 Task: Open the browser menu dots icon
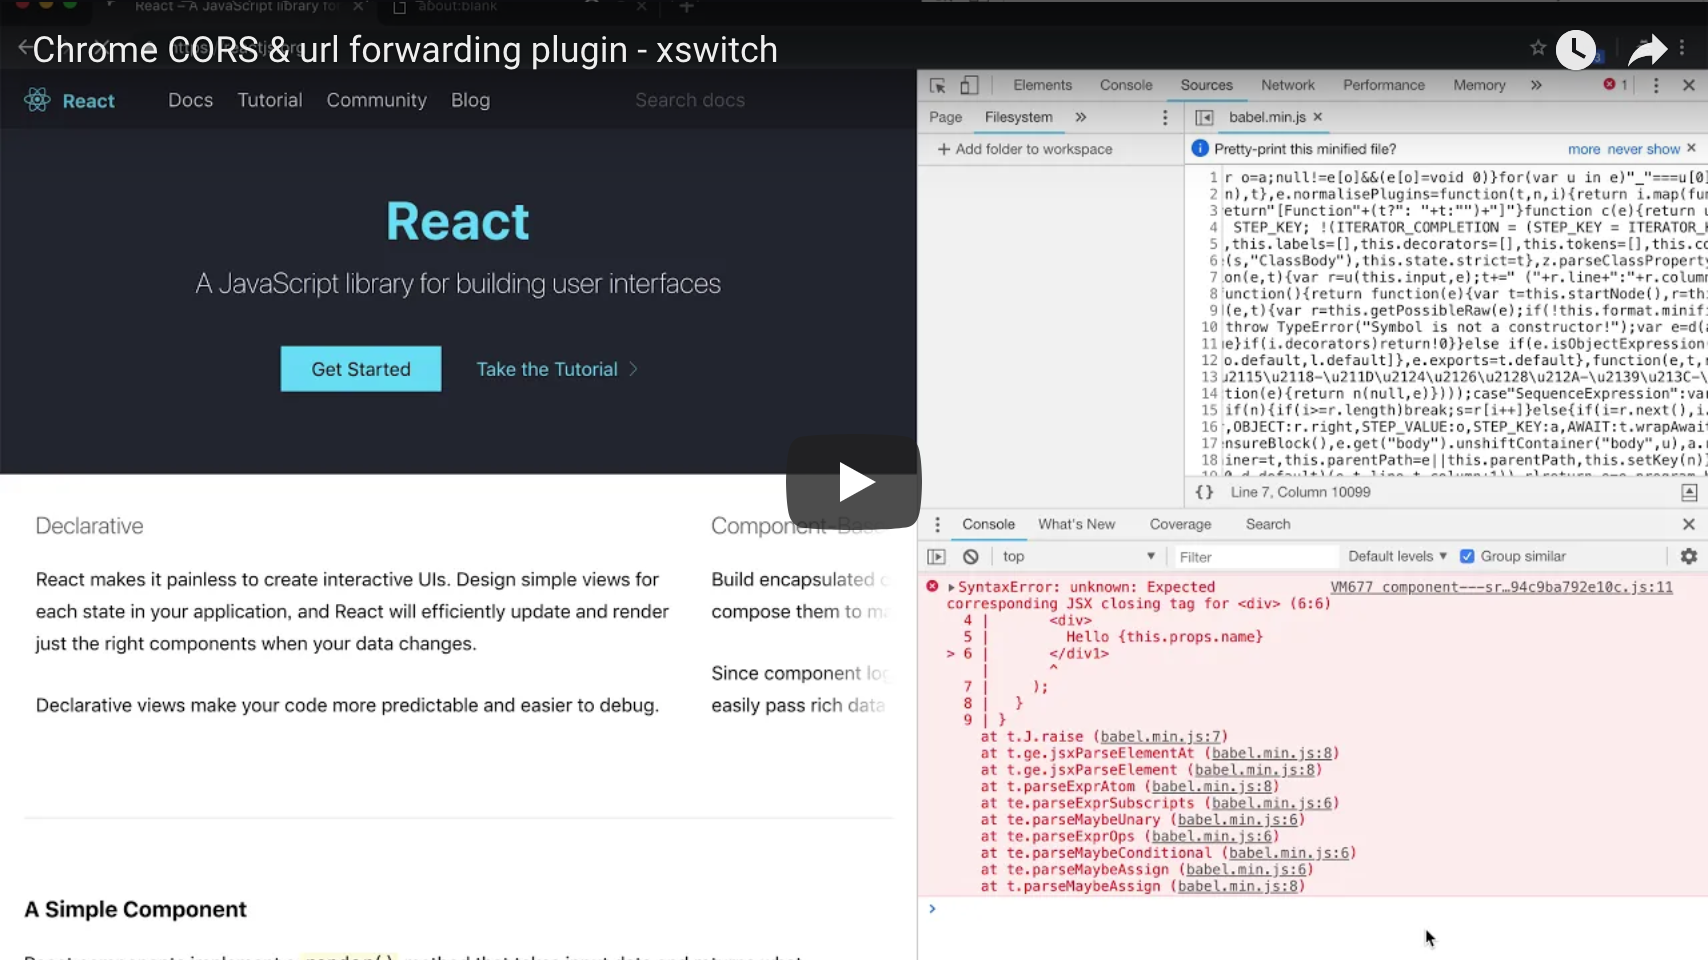[1682, 47]
